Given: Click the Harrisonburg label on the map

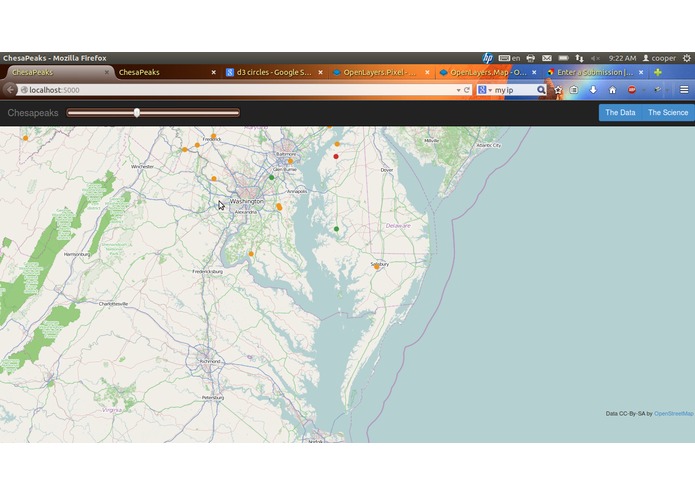Looking at the screenshot, I should click(x=77, y=254).
